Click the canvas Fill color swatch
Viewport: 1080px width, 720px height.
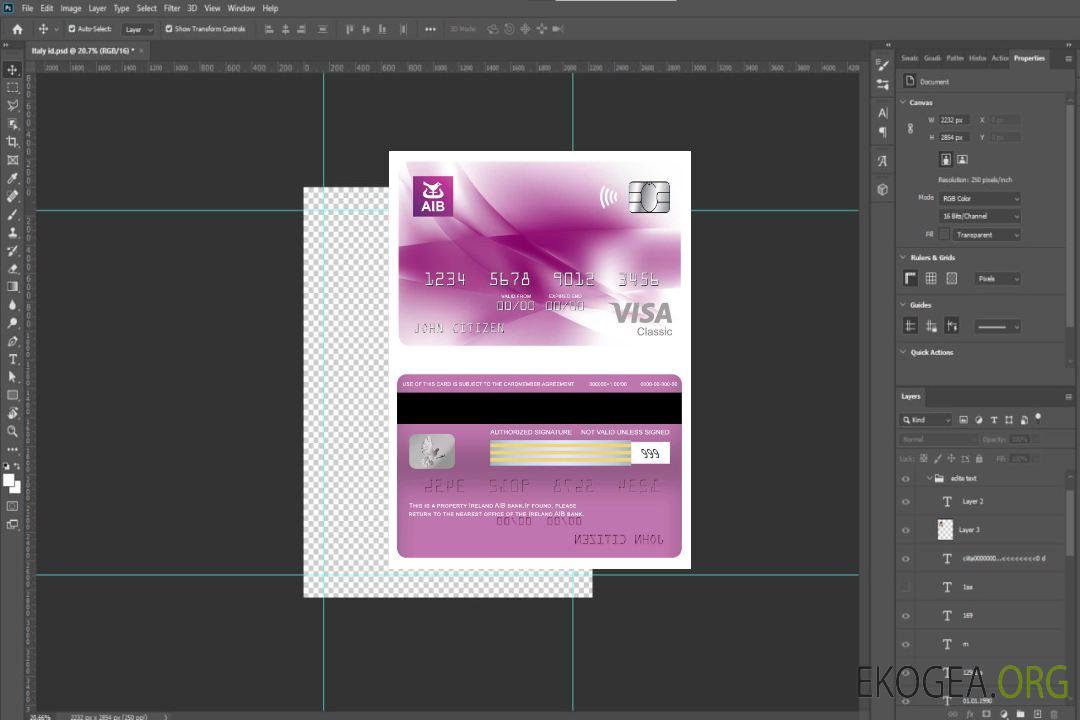coord(944,235)
